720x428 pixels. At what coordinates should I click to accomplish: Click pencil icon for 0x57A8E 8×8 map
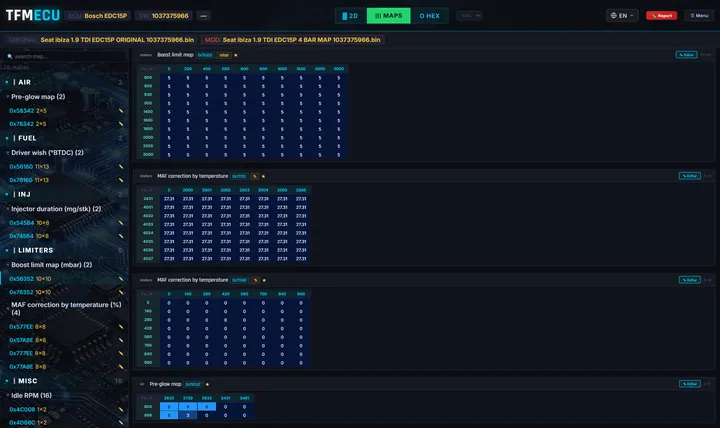(x=121, y=340)
